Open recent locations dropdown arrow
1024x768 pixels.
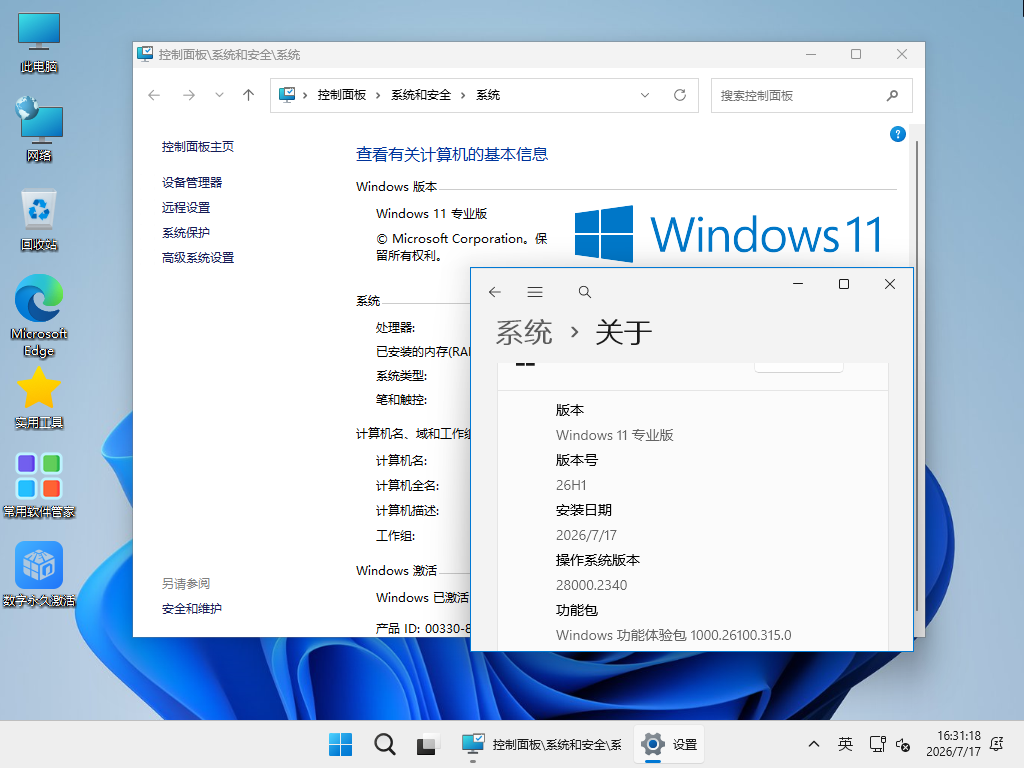tap(219, 95)
